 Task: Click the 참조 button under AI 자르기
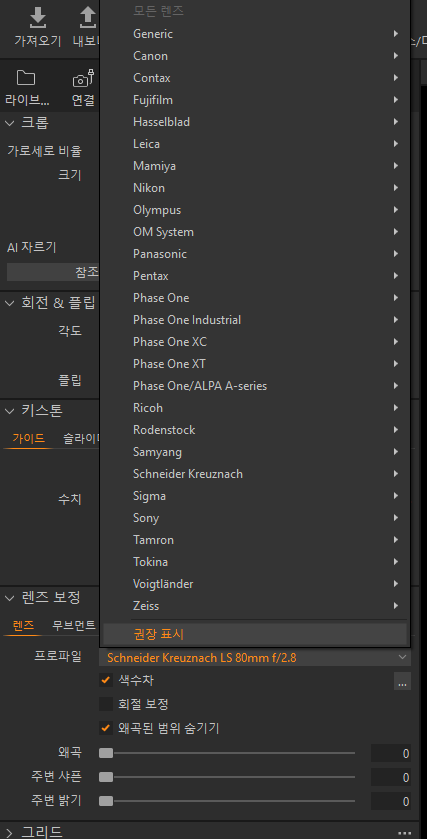point(54,272)
